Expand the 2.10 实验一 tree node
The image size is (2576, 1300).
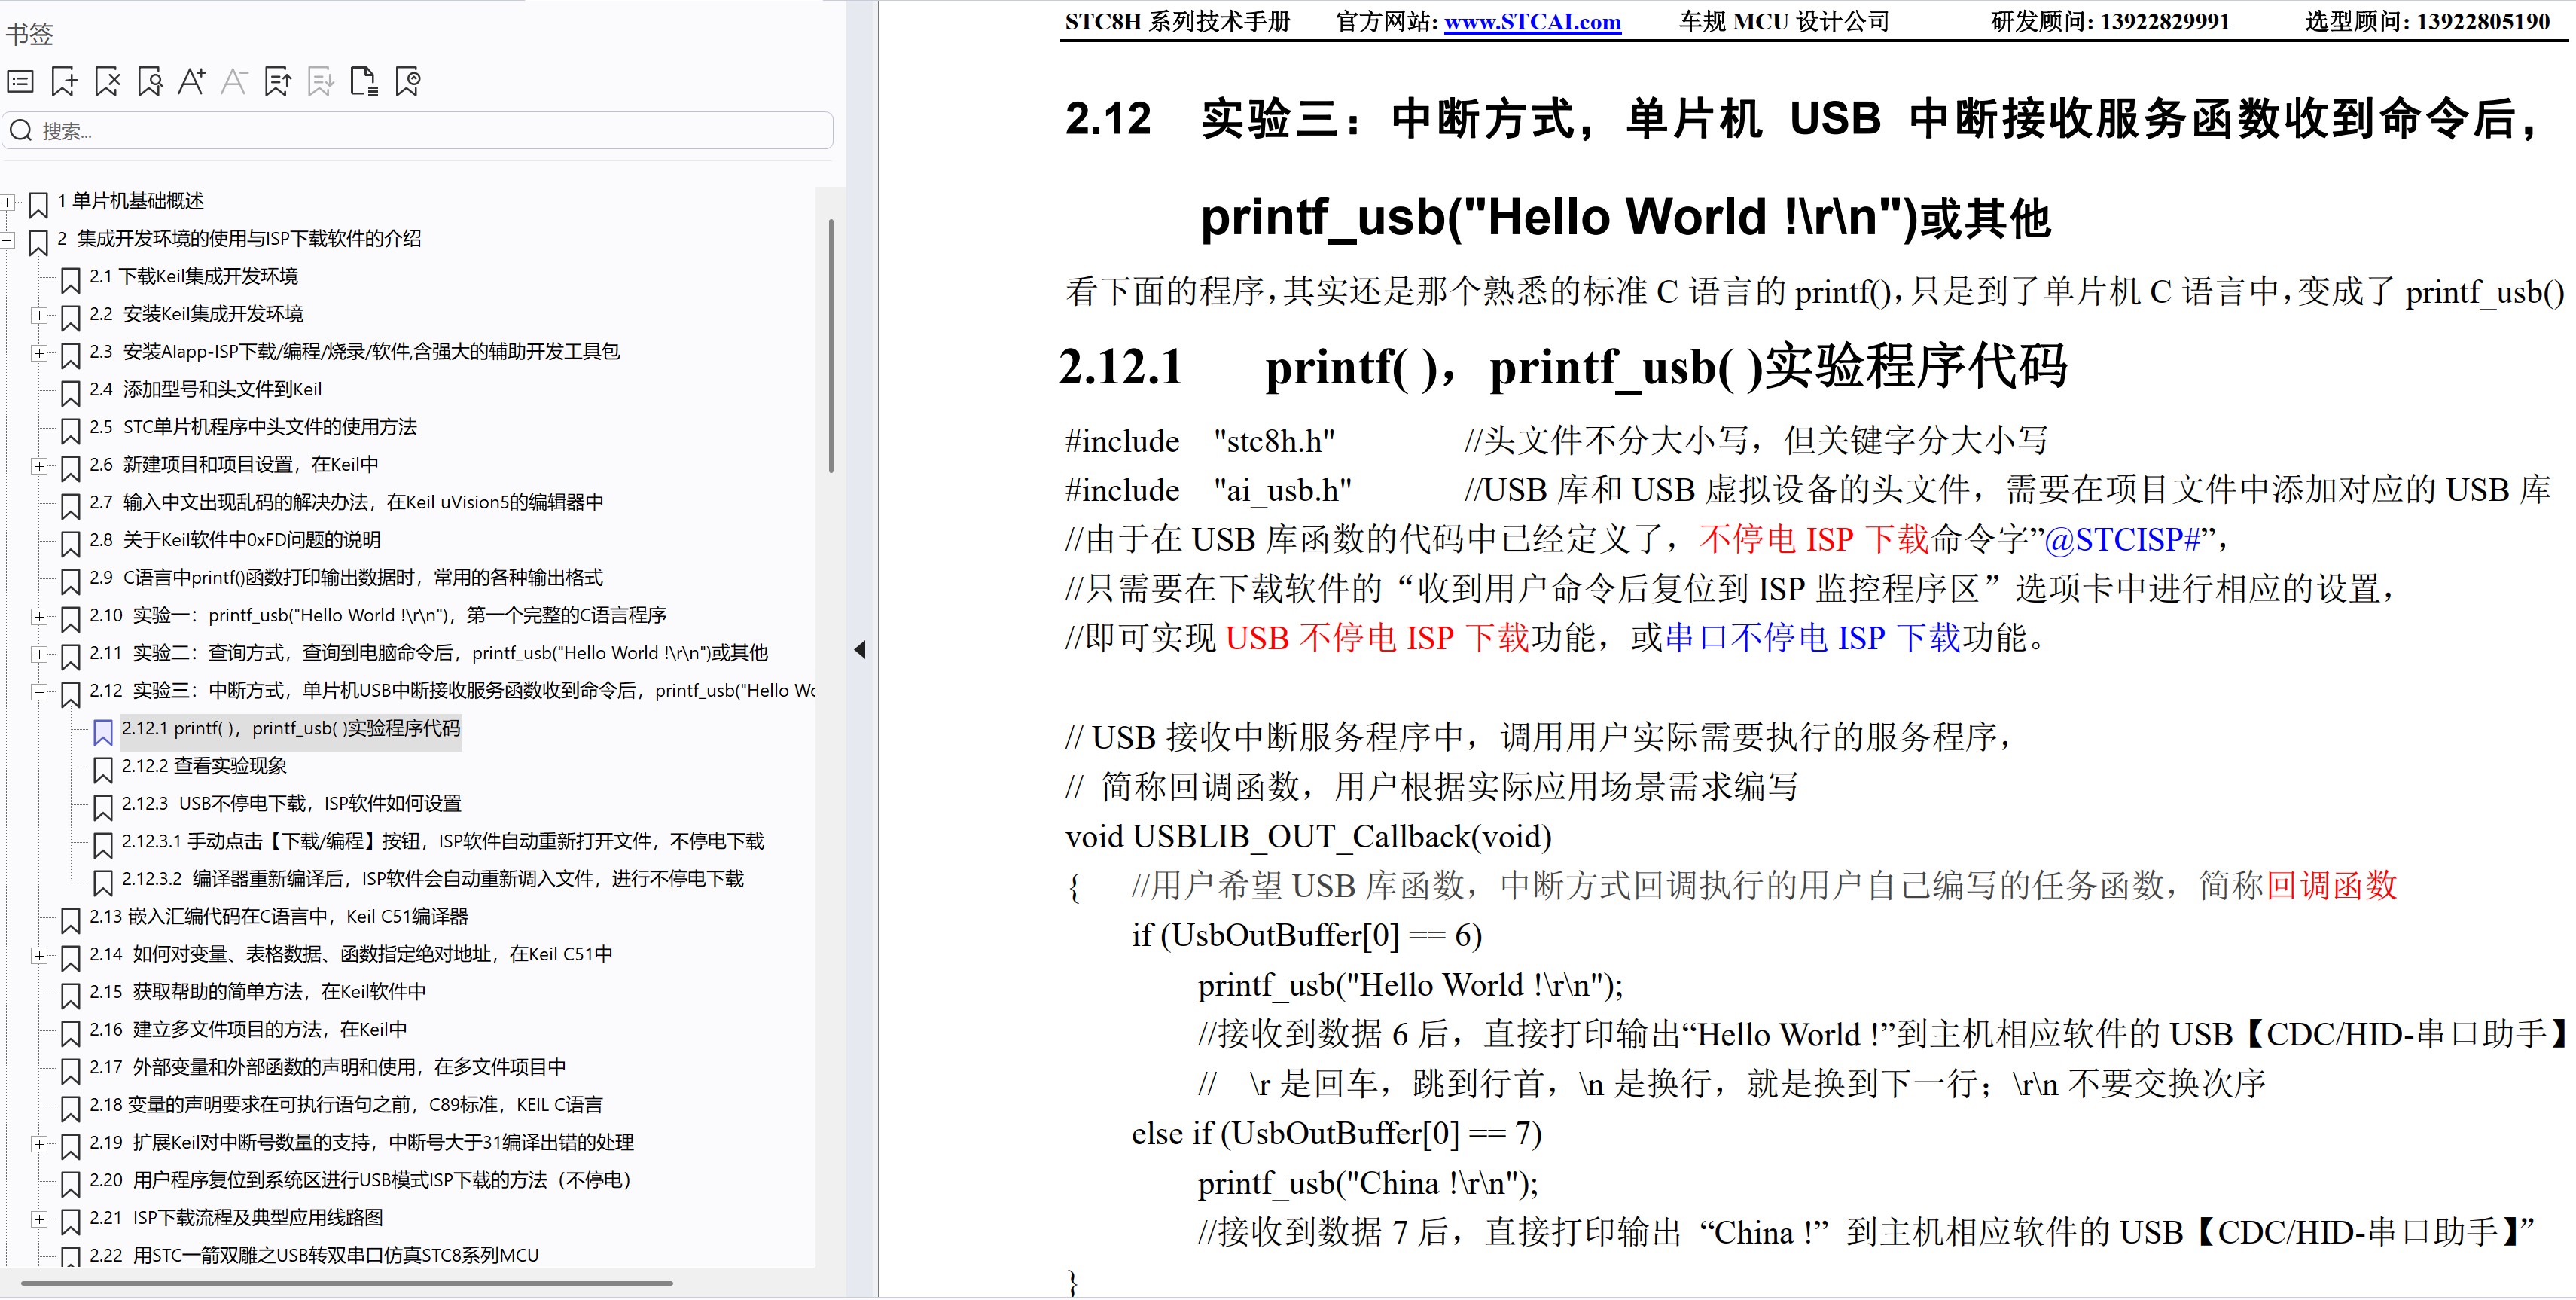[39, 617]
